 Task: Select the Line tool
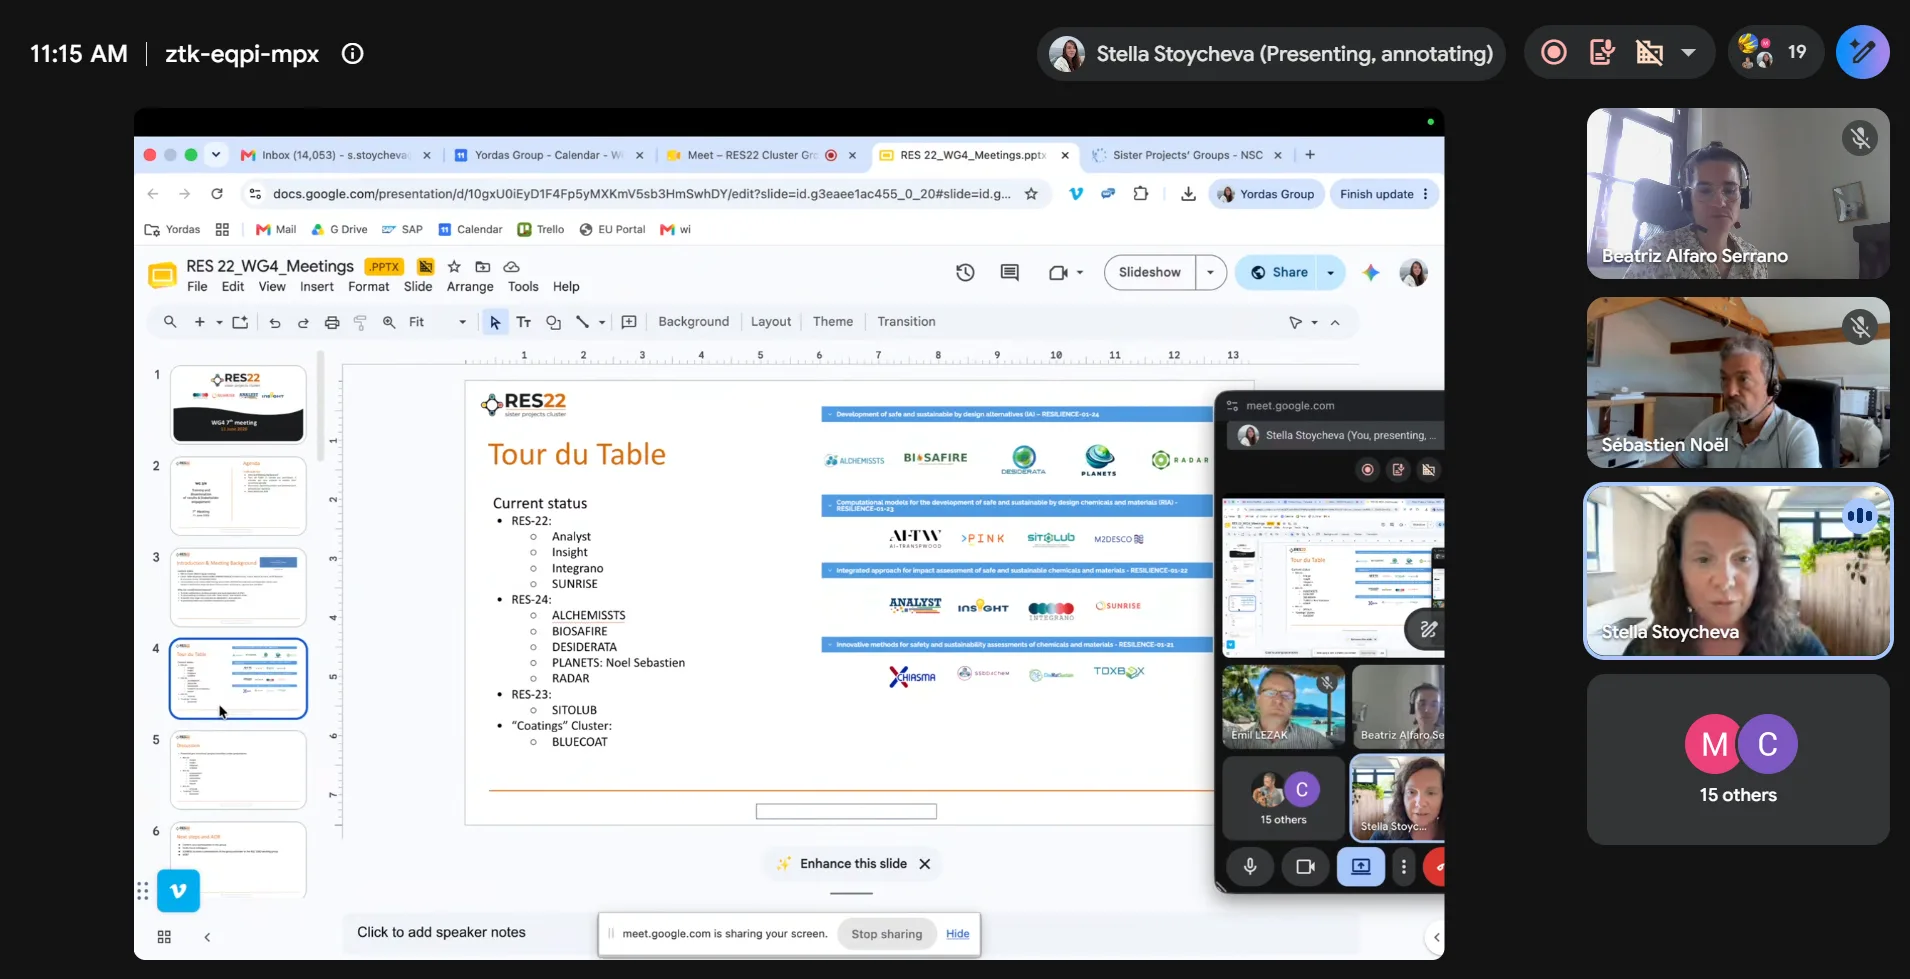pyautogui.click(x=582, y=322)
